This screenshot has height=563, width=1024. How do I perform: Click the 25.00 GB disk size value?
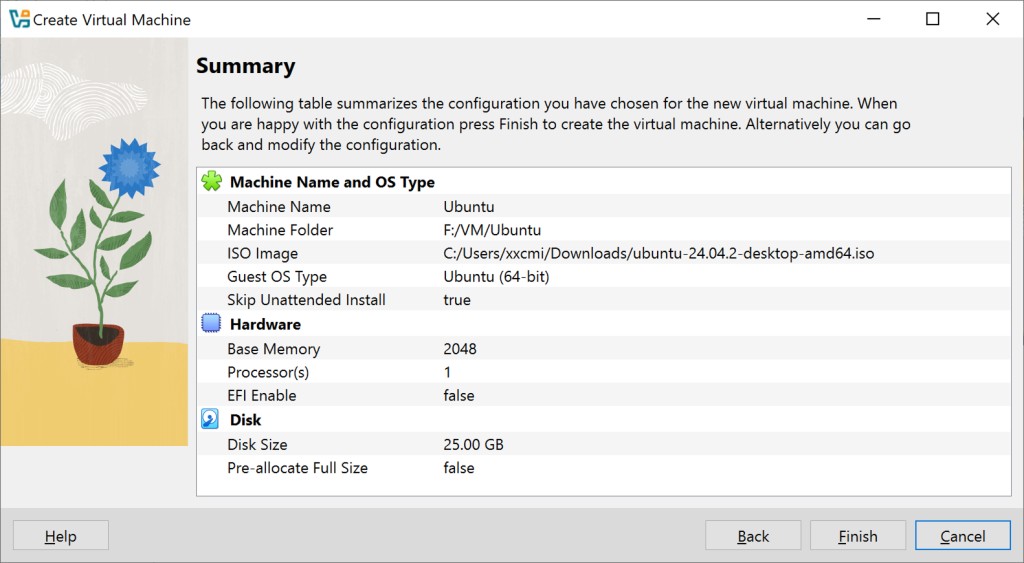pos(473,445)
